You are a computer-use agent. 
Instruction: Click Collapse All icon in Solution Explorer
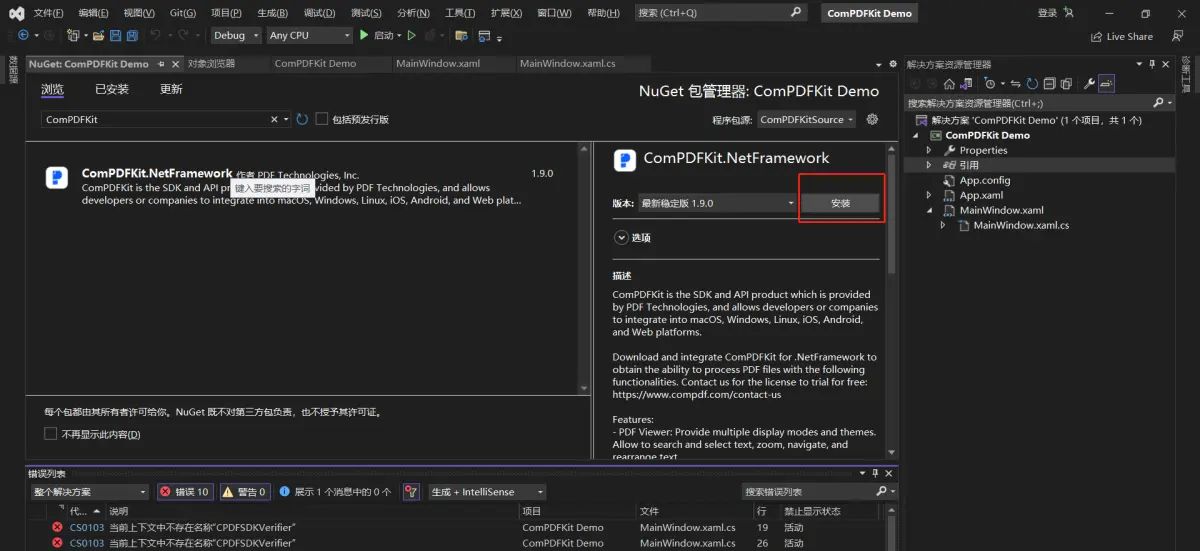click(1049, 84)
